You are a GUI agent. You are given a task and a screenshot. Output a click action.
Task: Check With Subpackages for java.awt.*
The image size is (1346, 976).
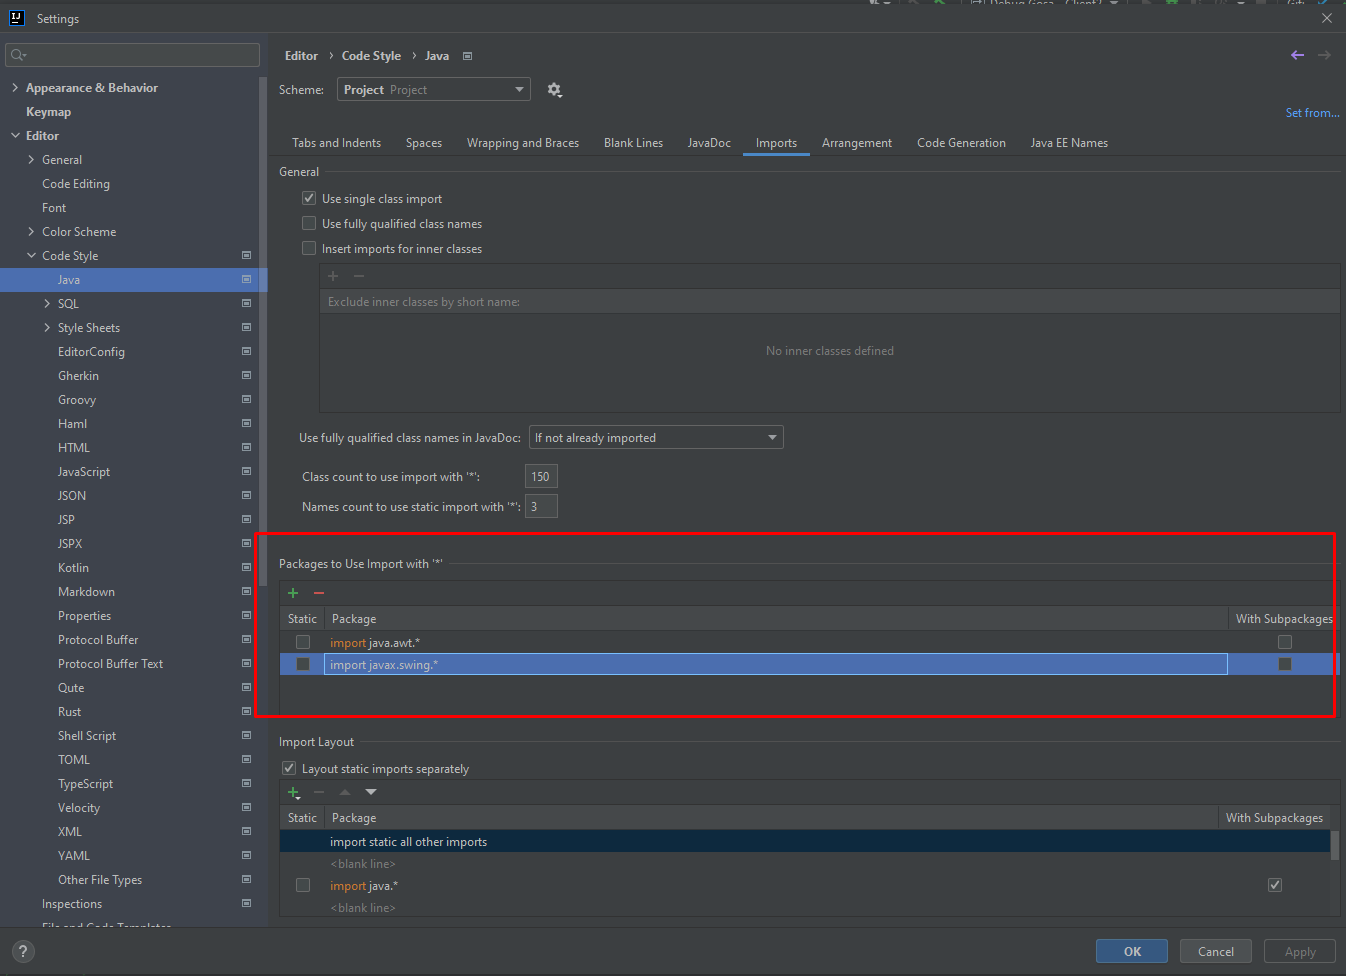pyautogui.click(x=1285, y=642)
